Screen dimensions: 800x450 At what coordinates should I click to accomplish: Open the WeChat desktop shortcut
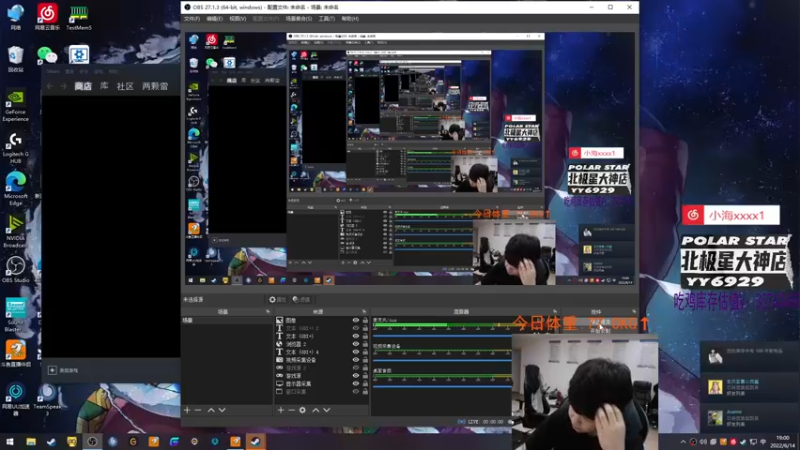(47, 55)
